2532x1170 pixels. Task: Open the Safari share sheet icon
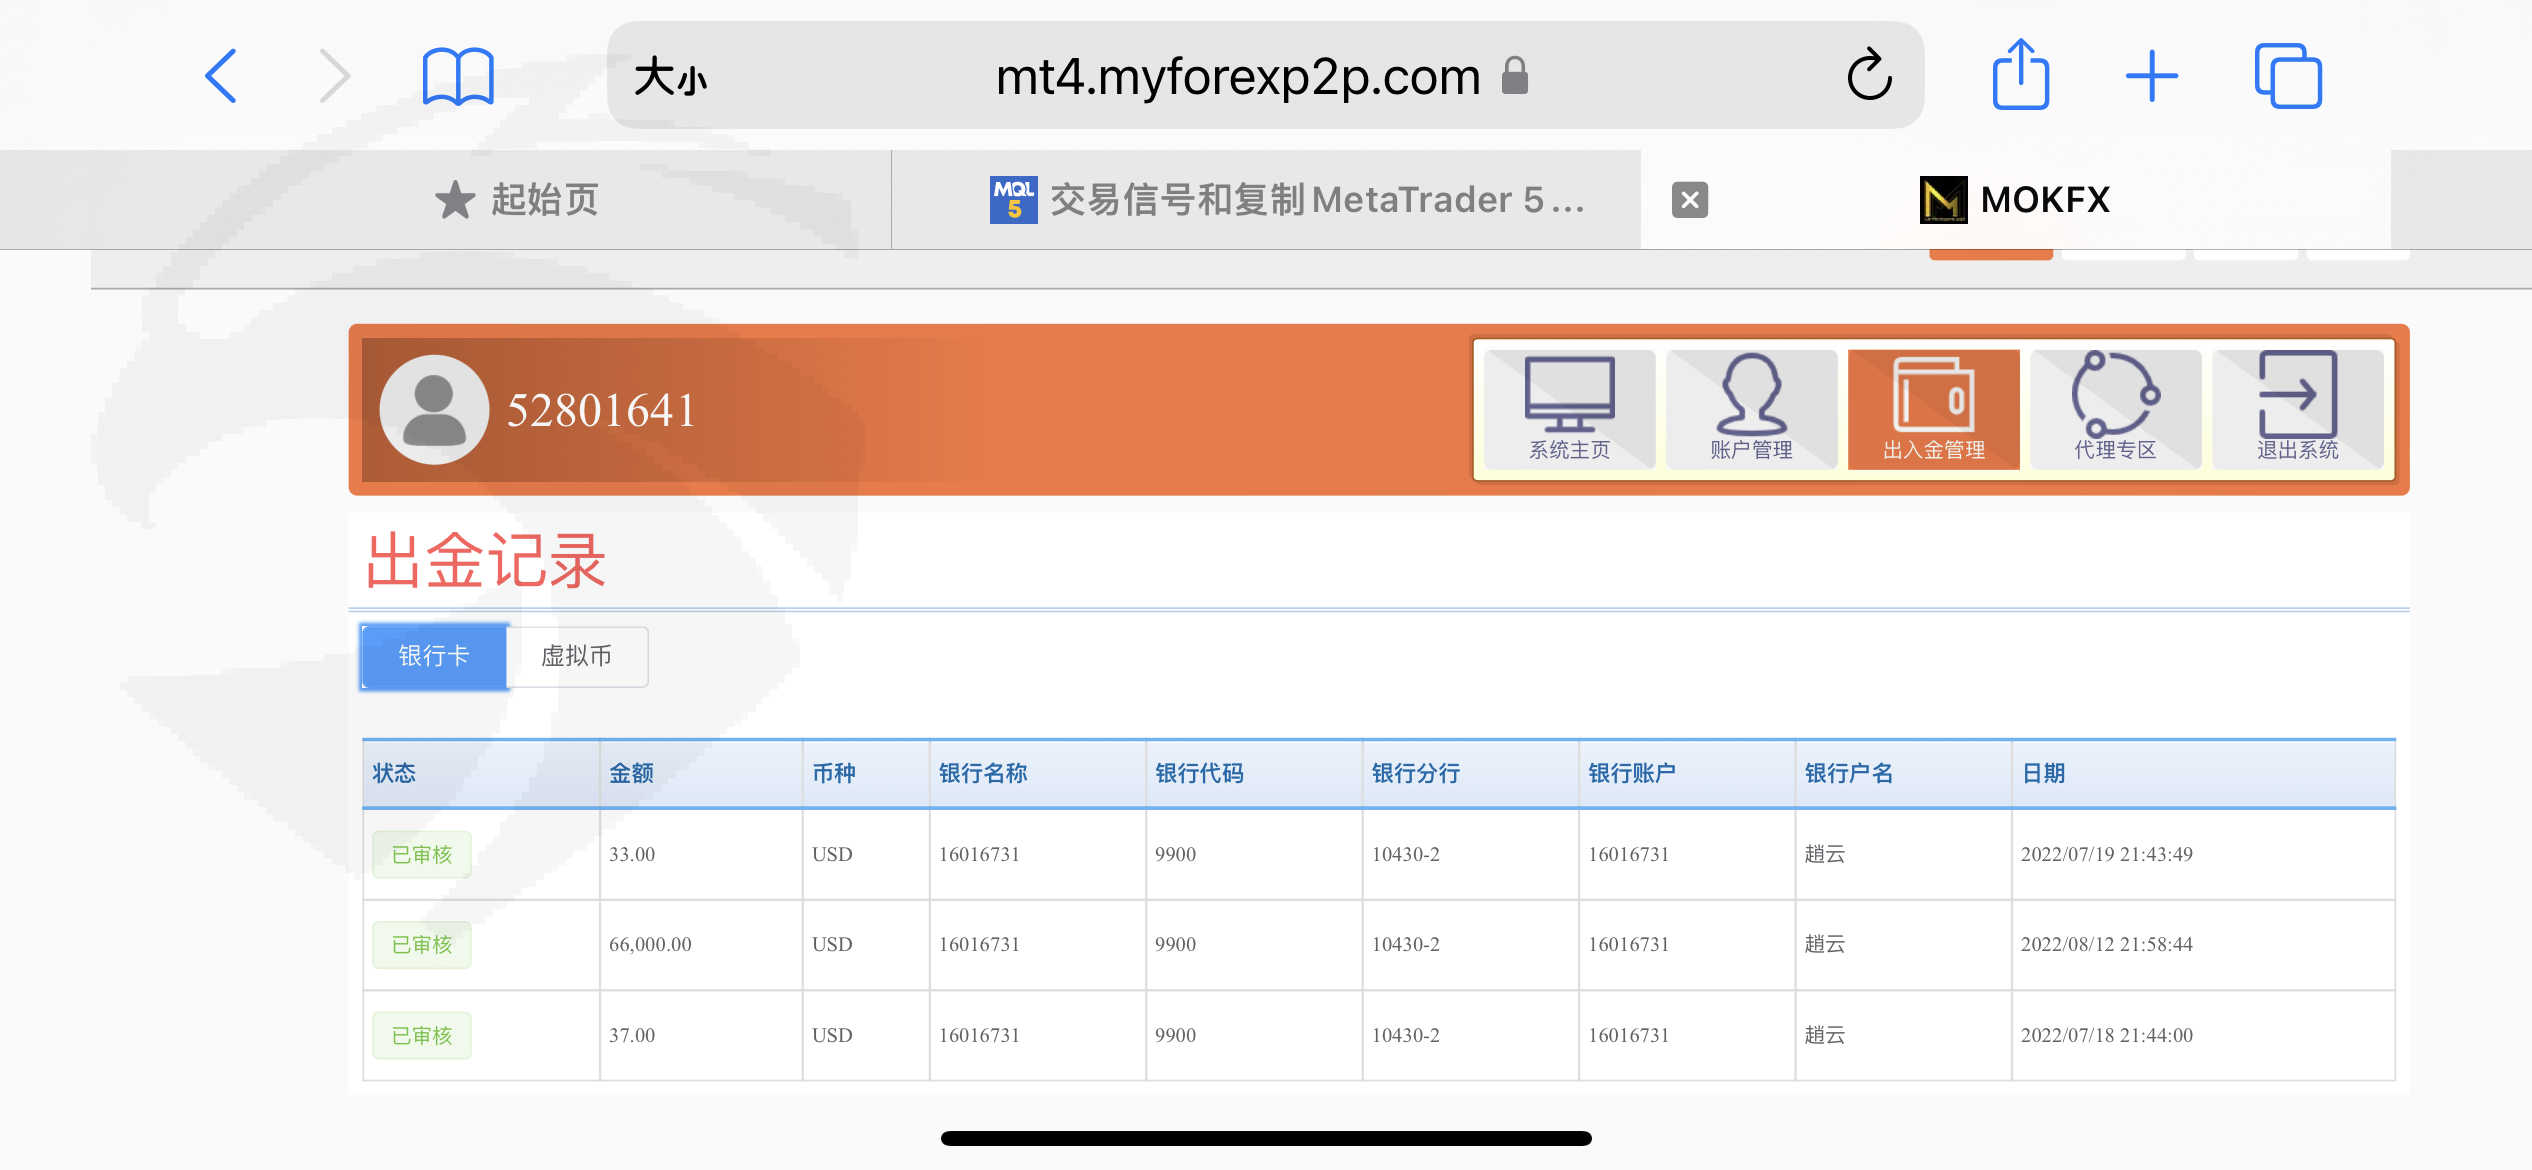2021,74
